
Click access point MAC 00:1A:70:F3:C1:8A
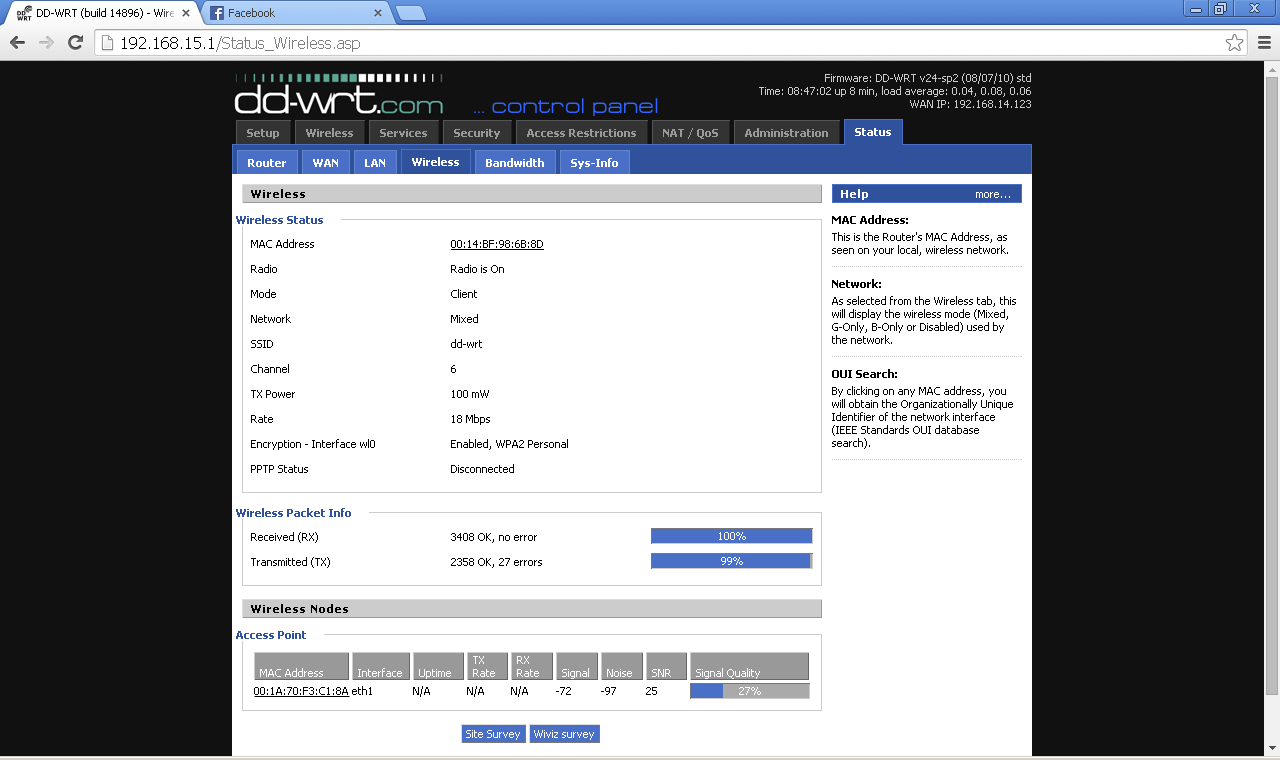click(x=301, y=691)
